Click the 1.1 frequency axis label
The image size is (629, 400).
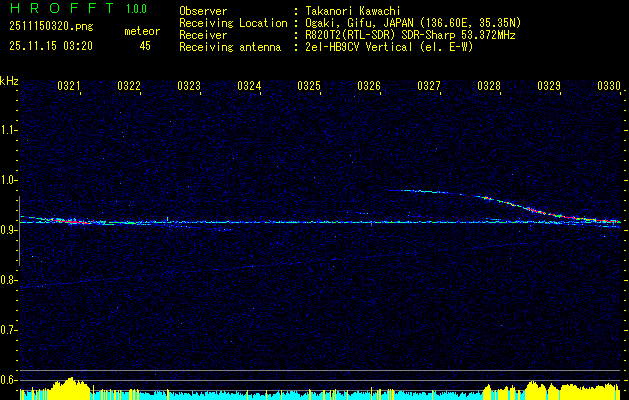[x=9, y=130]
